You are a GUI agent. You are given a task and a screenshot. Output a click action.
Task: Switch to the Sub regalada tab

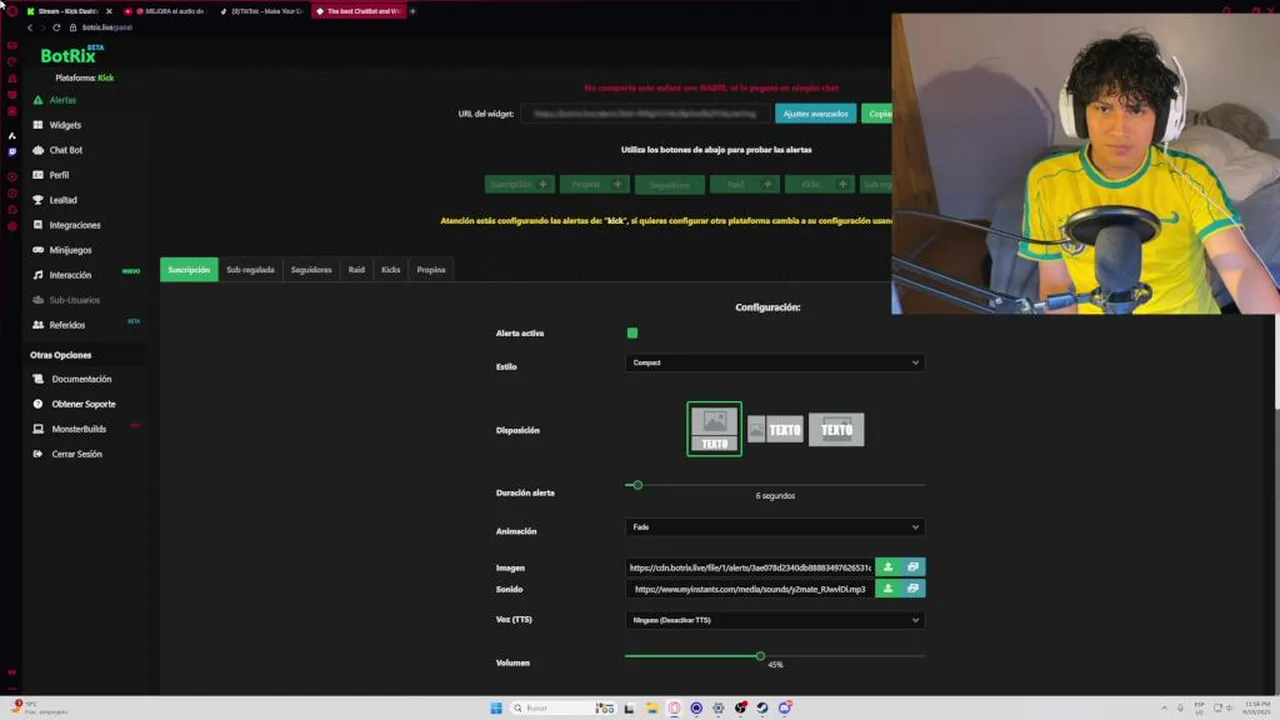pyautogui.click(x=250, y=270)
